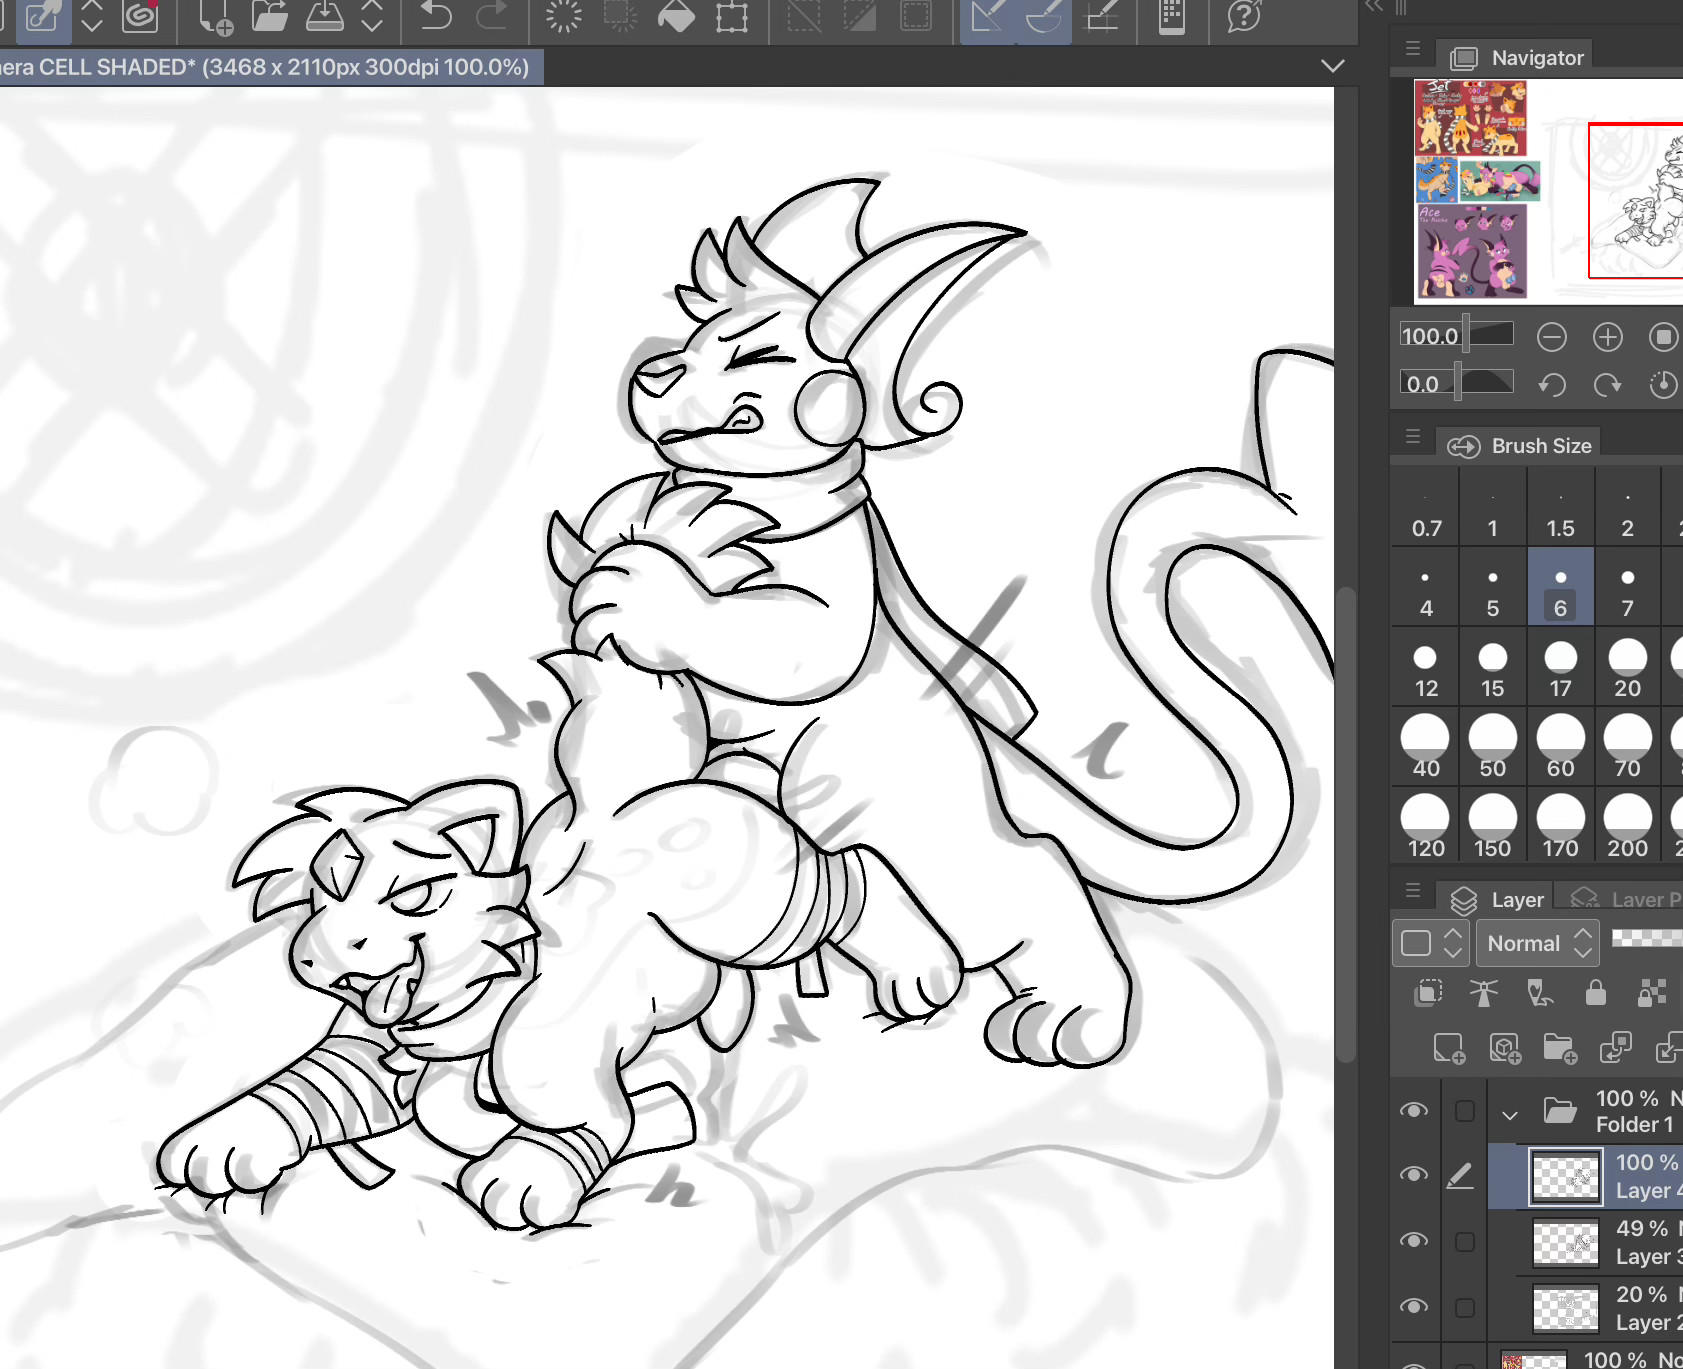
Task: Fill with the paint bucket icon
Action: (677, 16)
